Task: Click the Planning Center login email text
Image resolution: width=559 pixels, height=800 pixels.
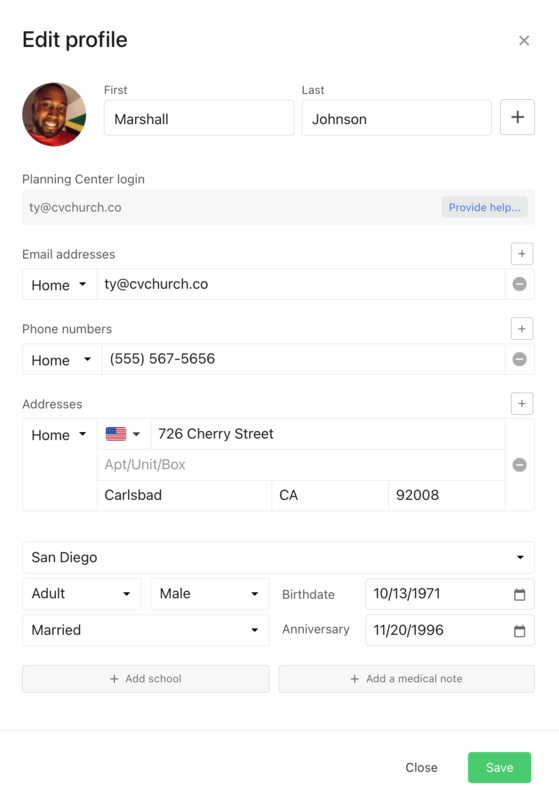Action: click(75, 208)
